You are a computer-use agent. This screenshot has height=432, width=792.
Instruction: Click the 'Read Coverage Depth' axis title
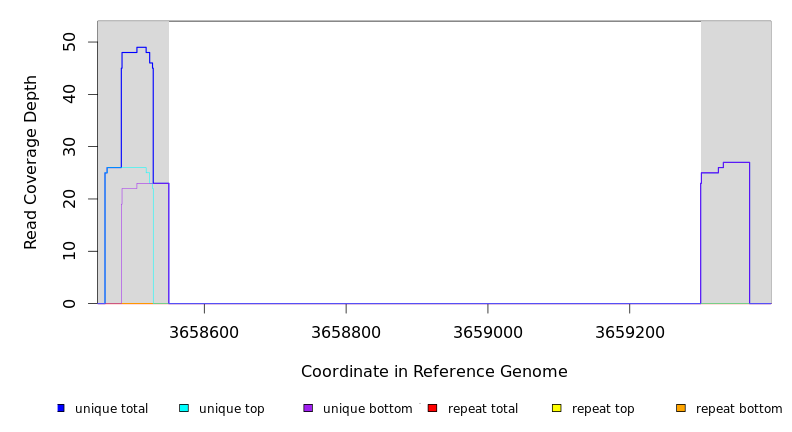(31, 162)
